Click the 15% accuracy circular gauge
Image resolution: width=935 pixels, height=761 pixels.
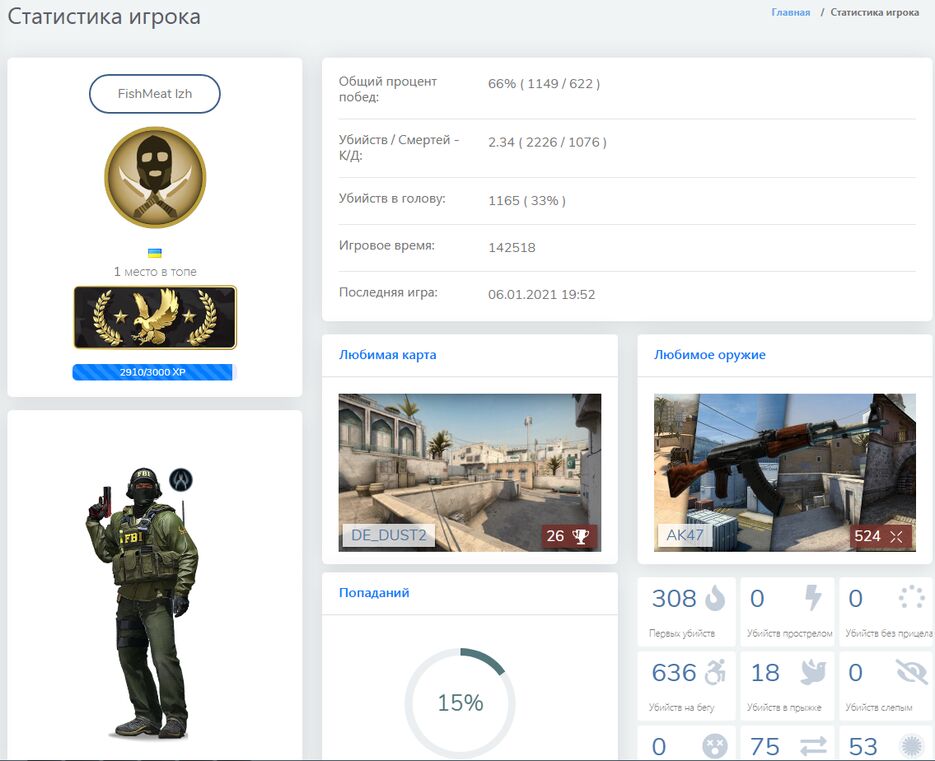coord(460,703)
